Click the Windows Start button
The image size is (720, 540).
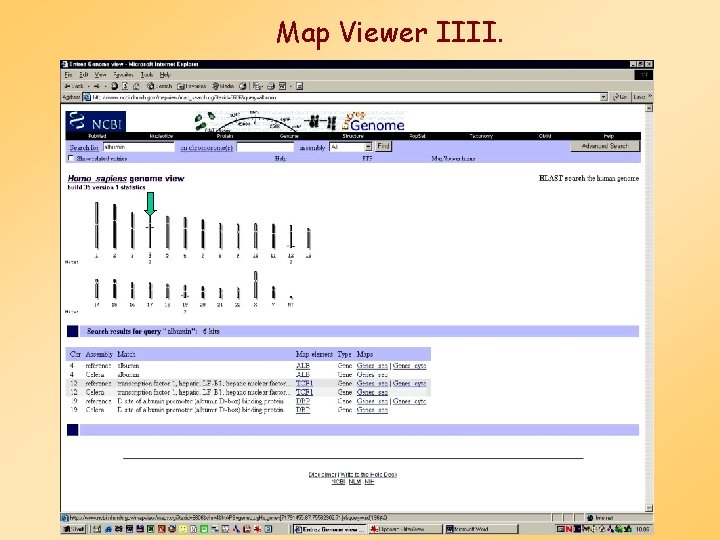[74, 529]
